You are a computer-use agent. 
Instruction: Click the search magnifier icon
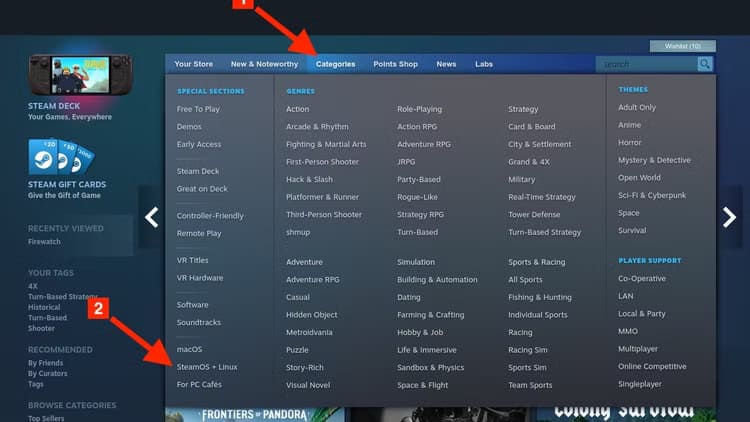point(705,64)
